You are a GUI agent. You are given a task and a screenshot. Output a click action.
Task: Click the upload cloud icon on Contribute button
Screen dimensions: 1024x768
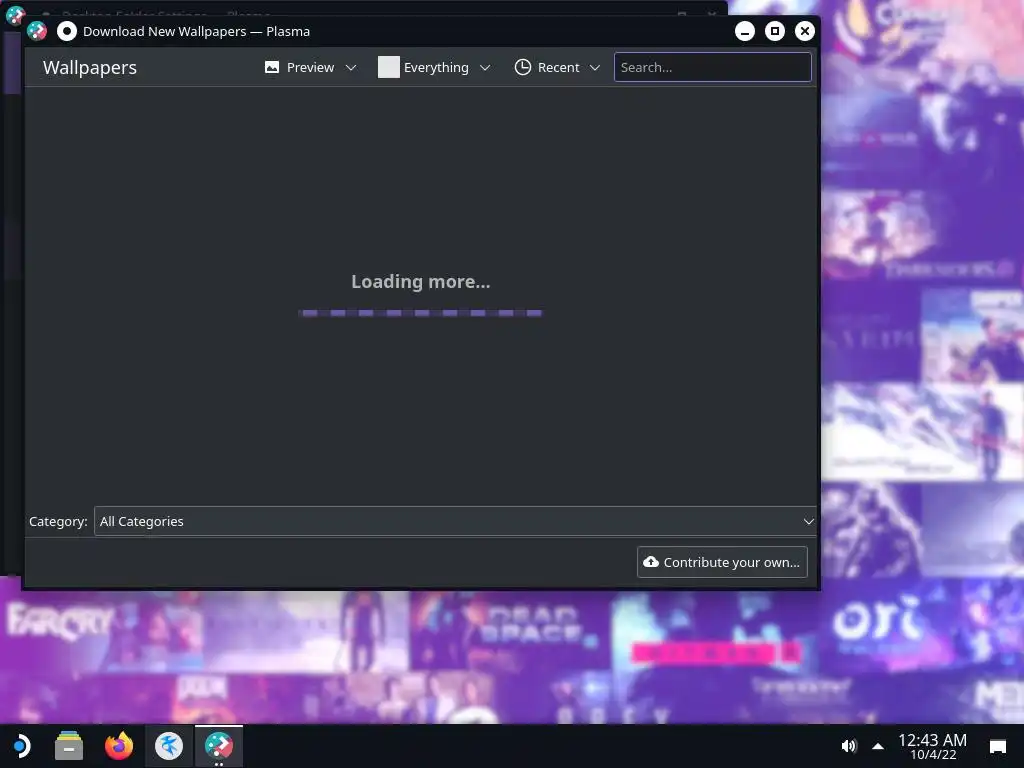[x=650, y=562]
